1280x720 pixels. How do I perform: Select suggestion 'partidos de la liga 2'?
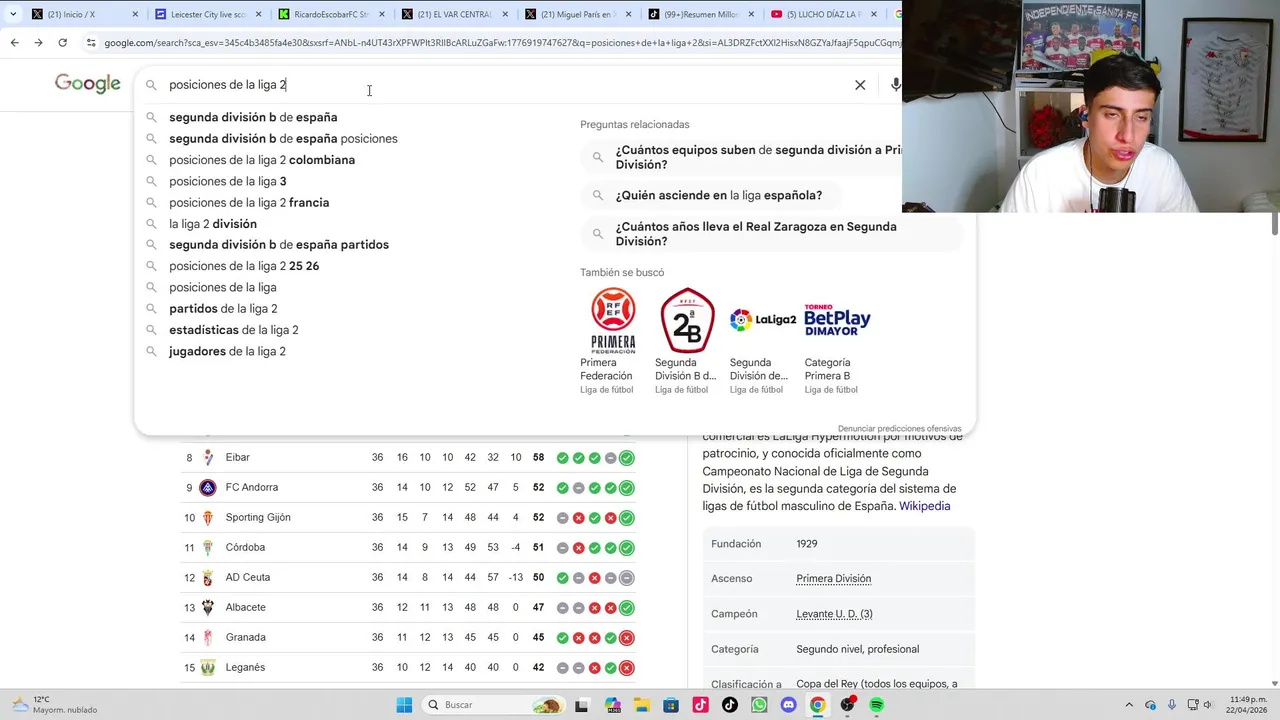[x=223, y=309]
